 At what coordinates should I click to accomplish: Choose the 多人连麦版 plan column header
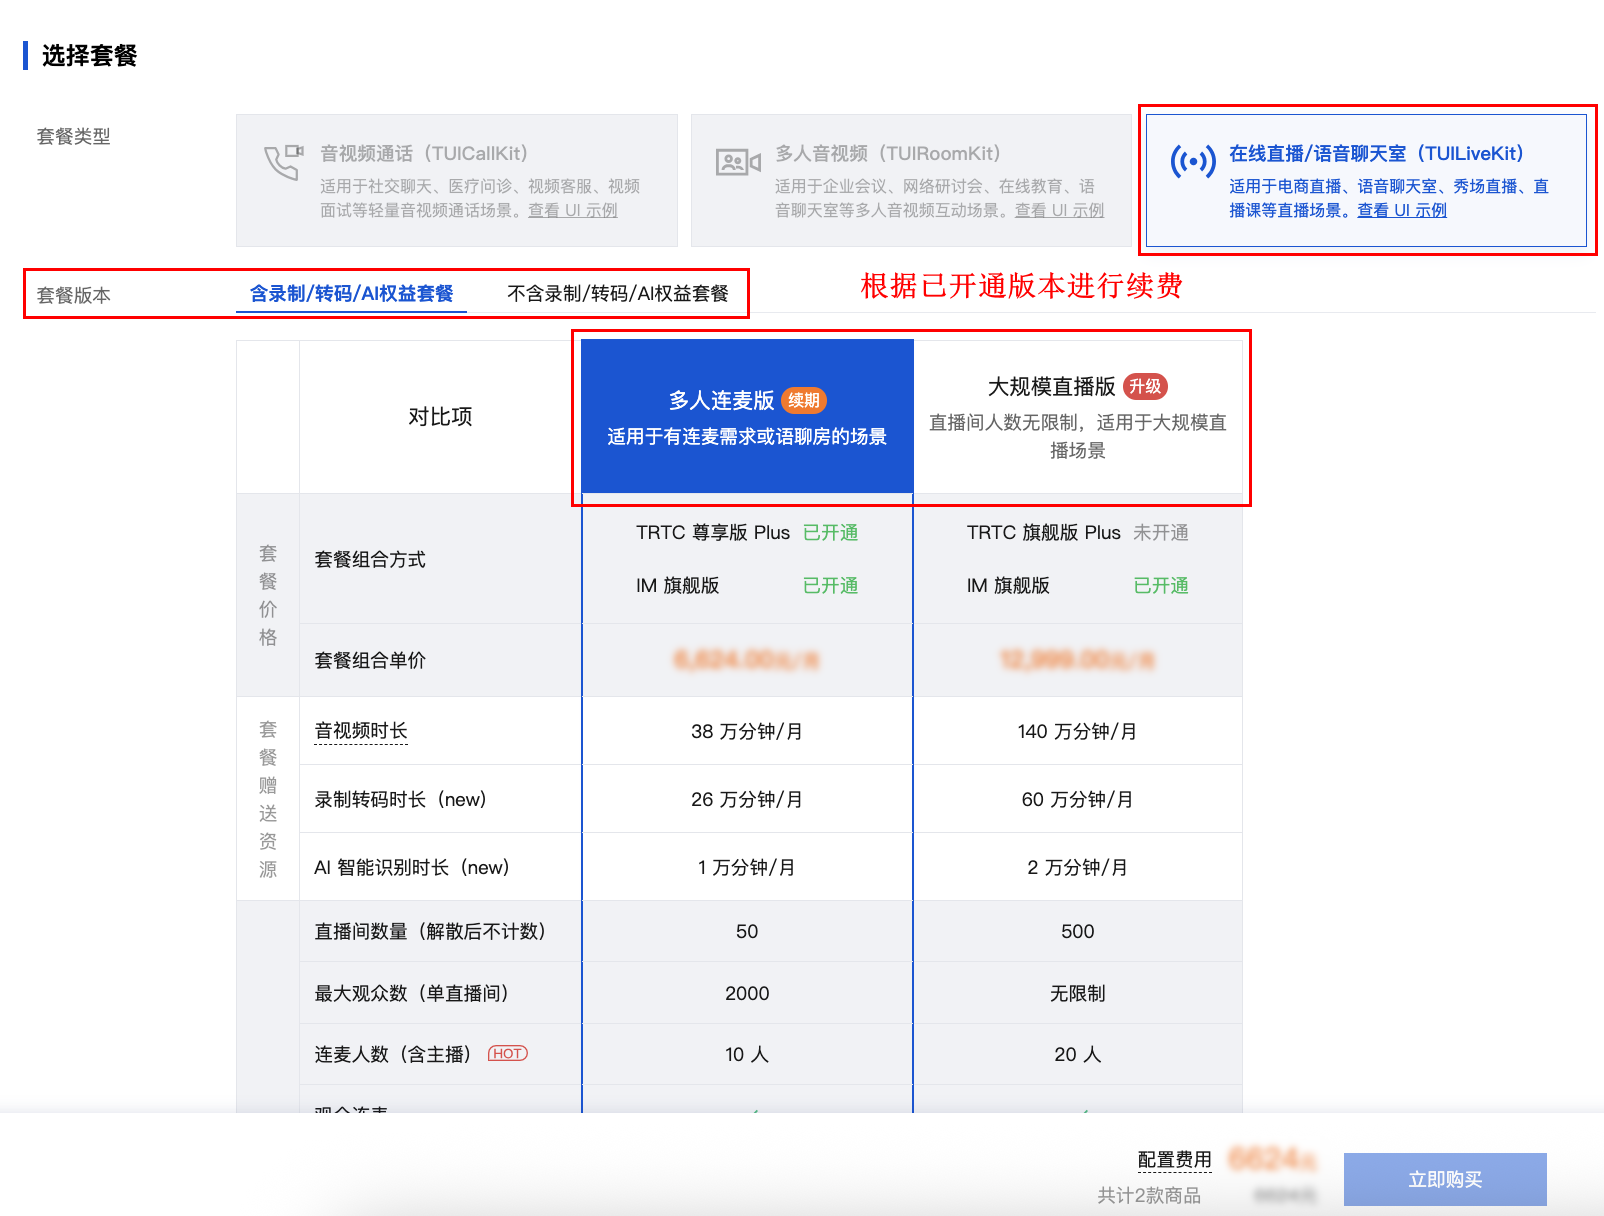coord(746,417)
